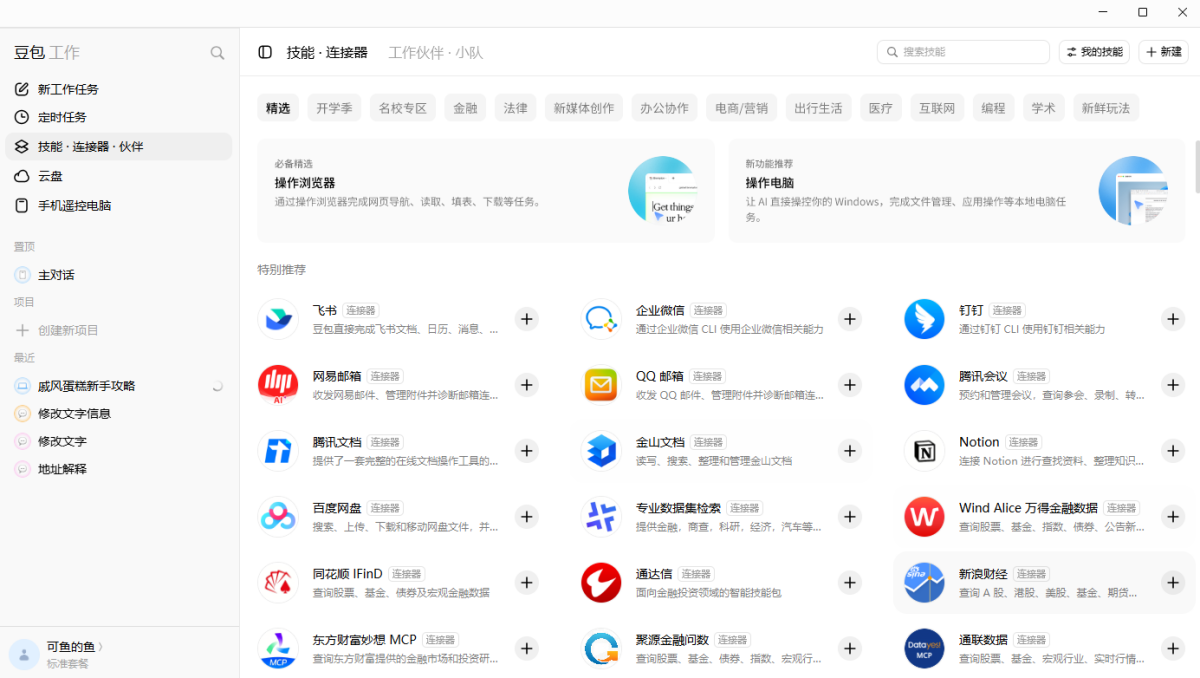Select the 新媒体创作 category chip

(x=584, y=108)
